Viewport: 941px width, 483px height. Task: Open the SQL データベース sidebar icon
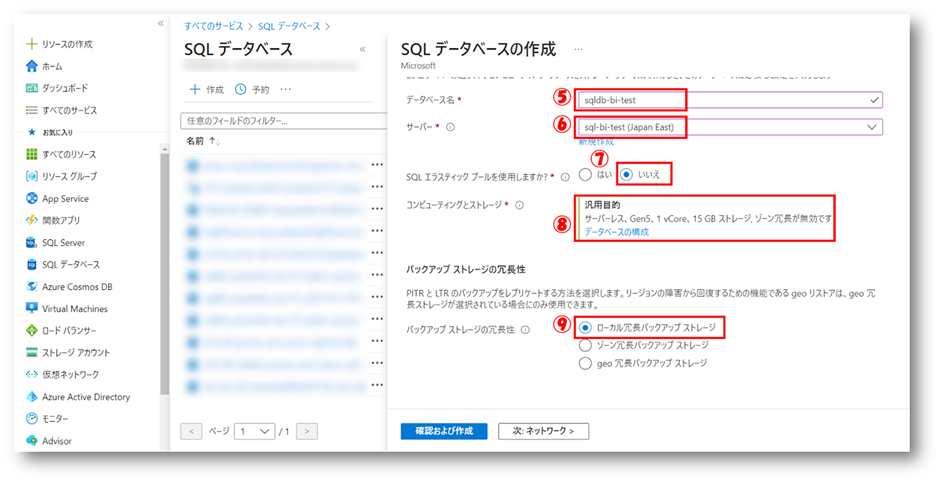(x=32, y=265)
